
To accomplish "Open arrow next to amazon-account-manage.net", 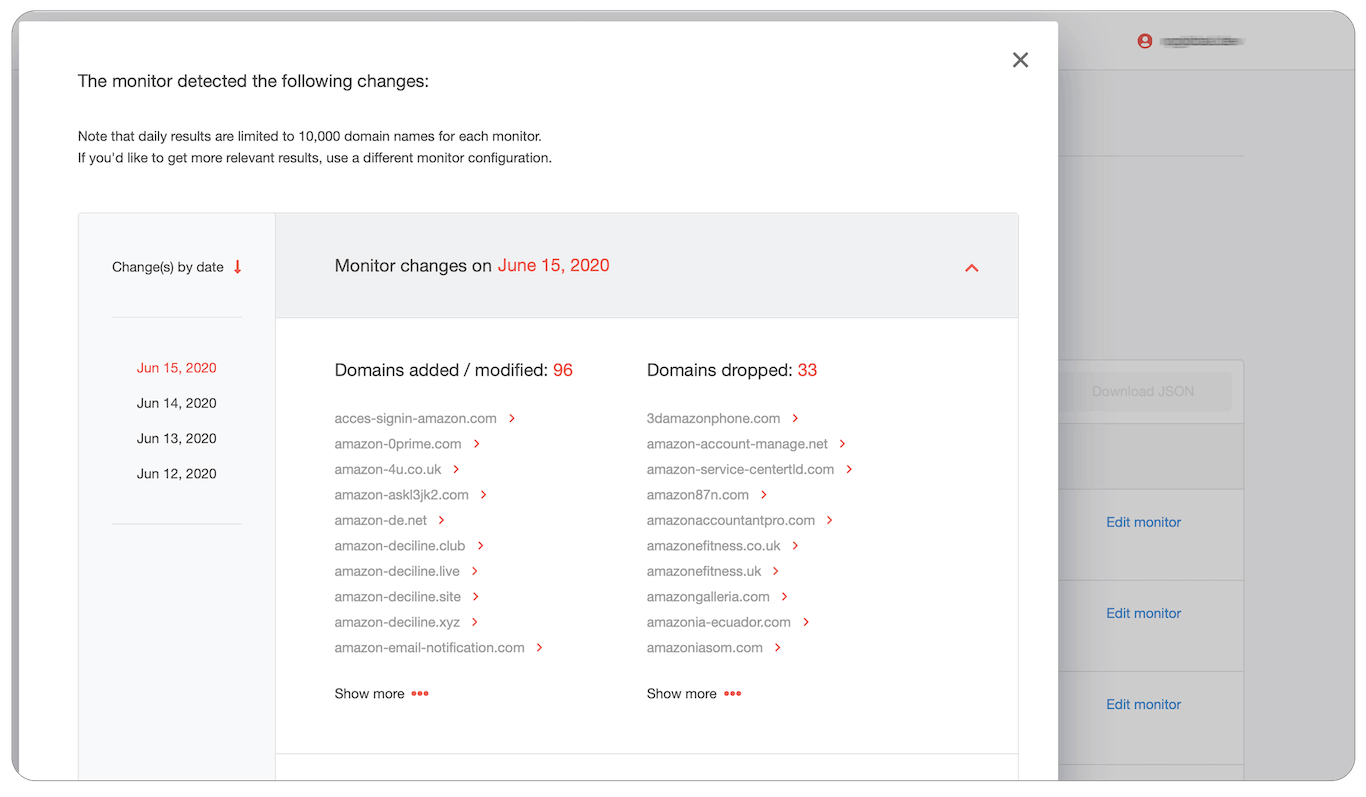I will [843, 444].
